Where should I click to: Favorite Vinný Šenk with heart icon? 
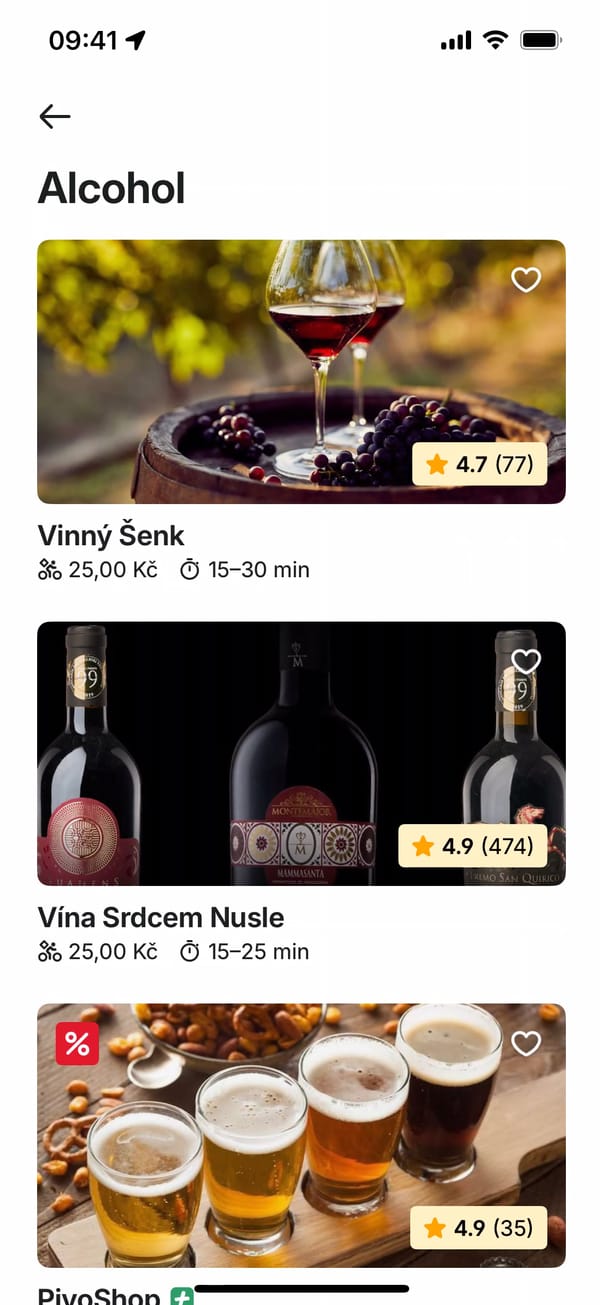(x=526, y=280)
